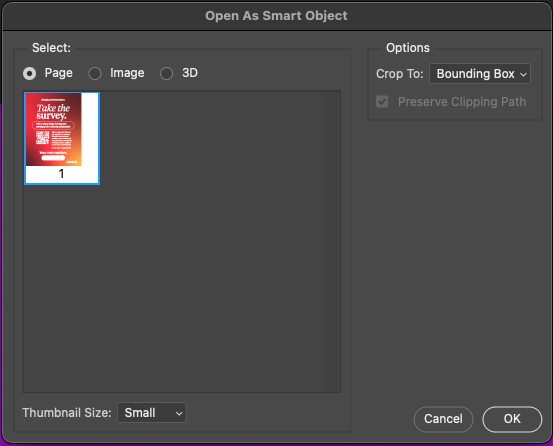The height and width of the screenshot is (446, 553).
Task: Select the Page radio button
Action: click(x=30, y=74)
